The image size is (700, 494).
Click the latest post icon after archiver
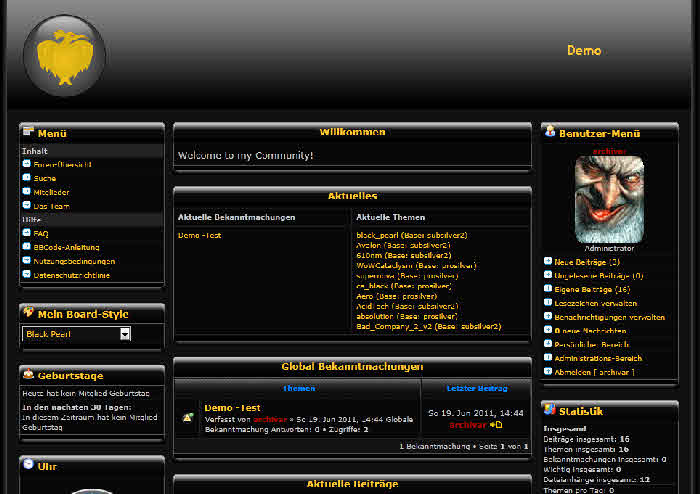coord(497,425)
